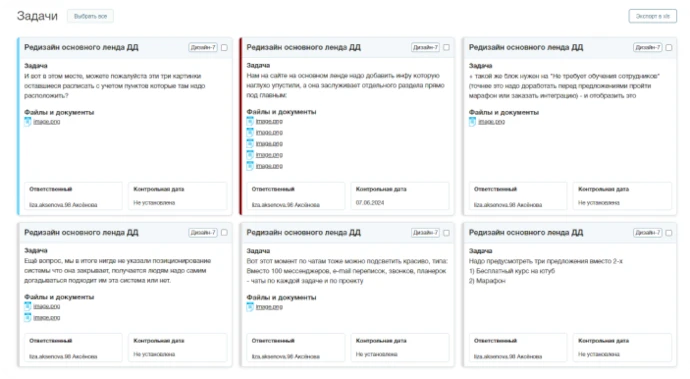
Task: Click the Дизайн-7 tag on top-left card
Action: [203, 48]
